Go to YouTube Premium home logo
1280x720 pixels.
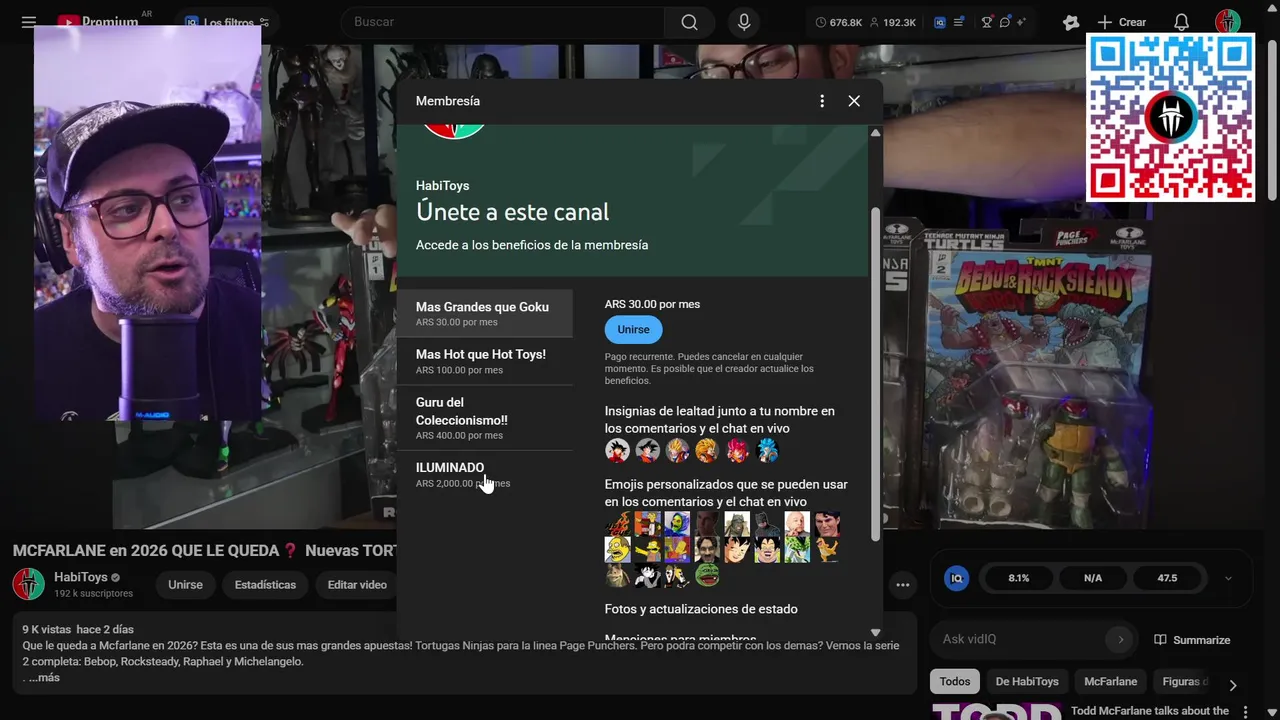click(x=98, y=22)
